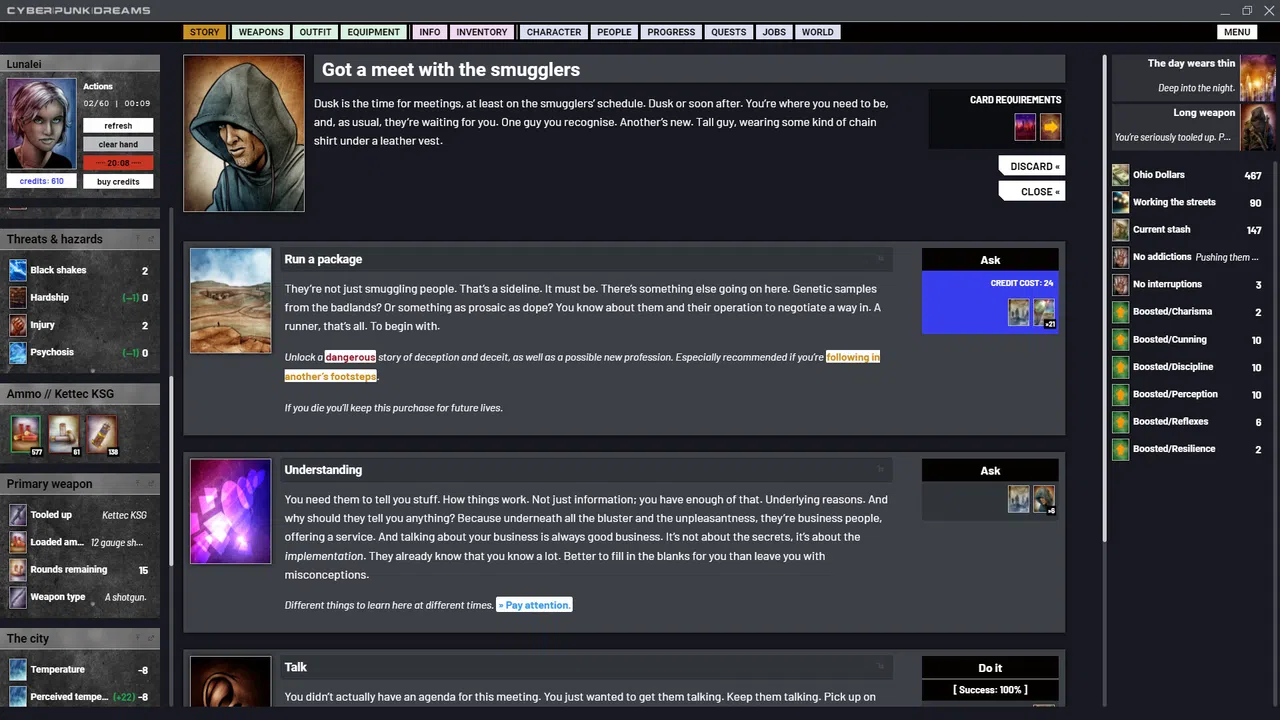Click the Ohio Dollars money icon
Viewport: 1280px width, 720px height.
(x=1121, y=175)
